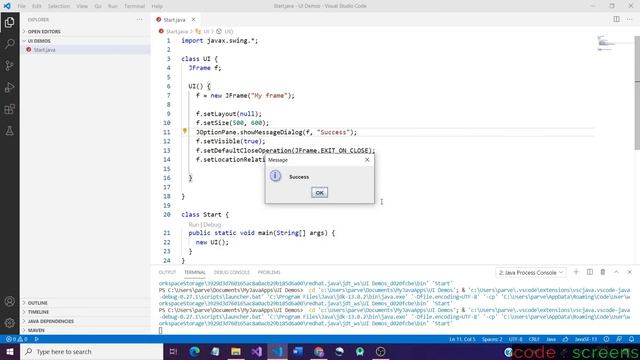Viewport: 640px width, 360px height.
Task: Open Explorer more actions ellipsis
Action: 140,20
